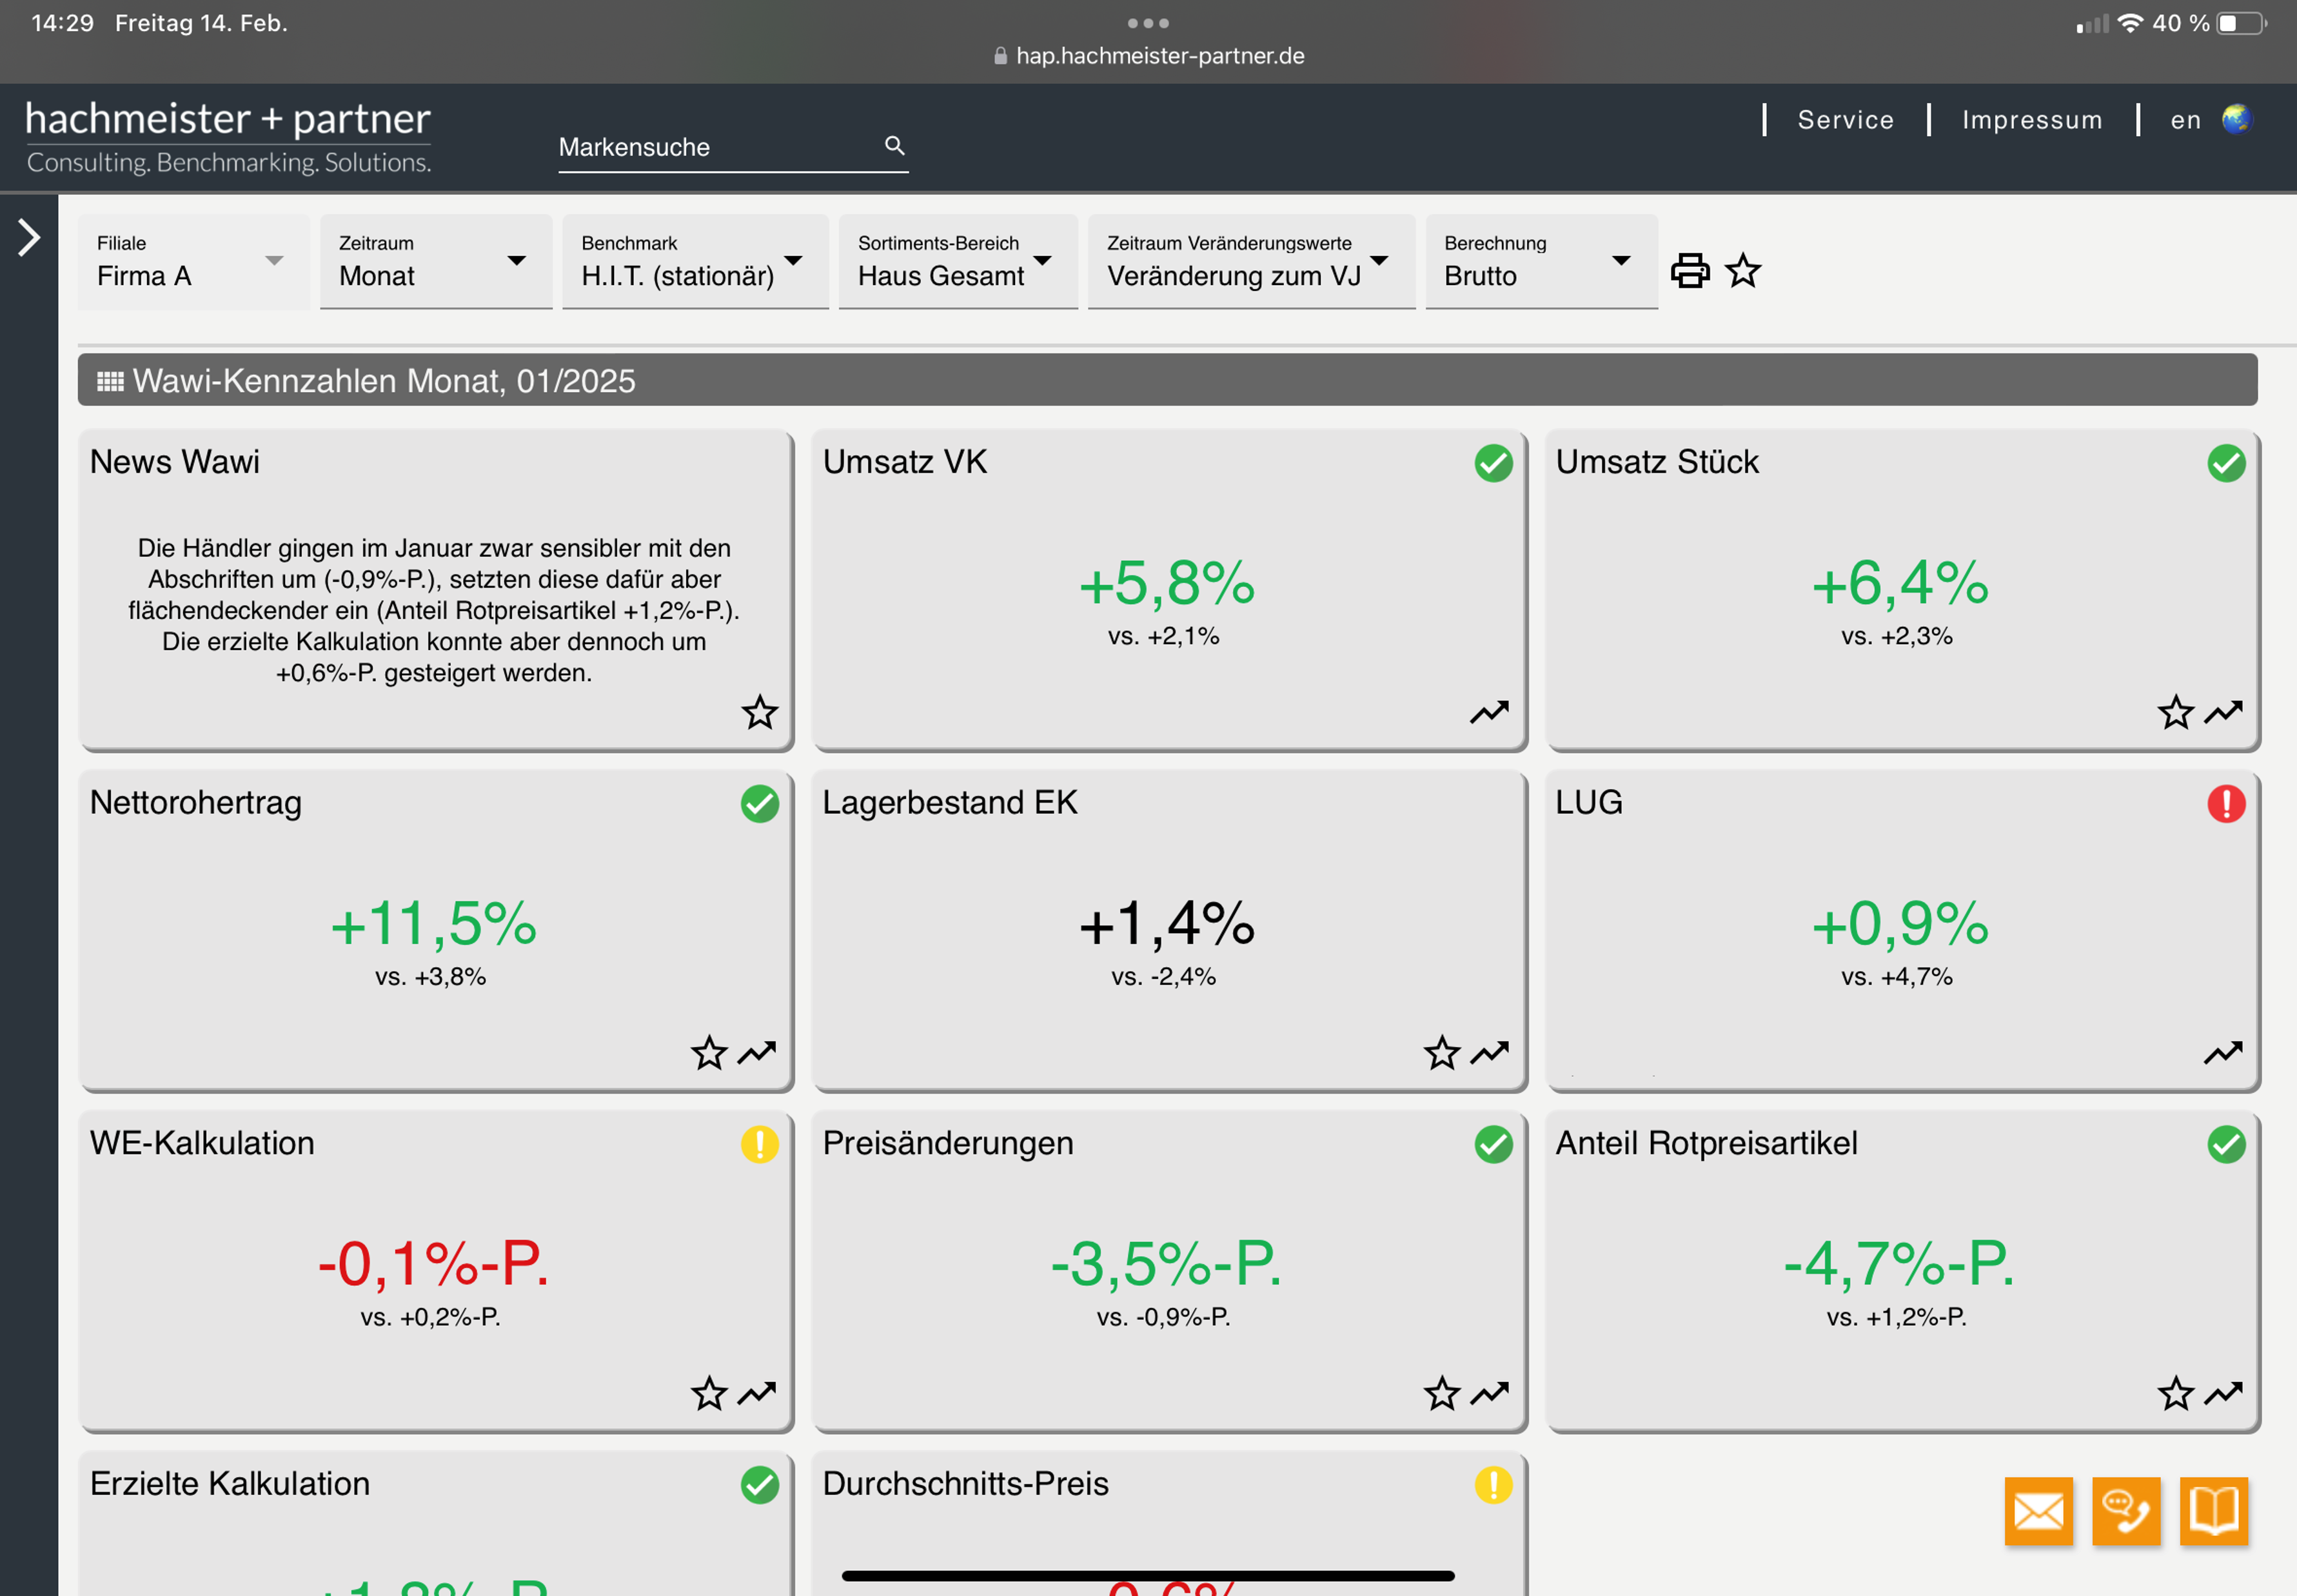This screenshot has height=1596, width=2297.
Task: Open trend chart for LUG tile
Action: pyautogui.click(x=2222, y=1053)
